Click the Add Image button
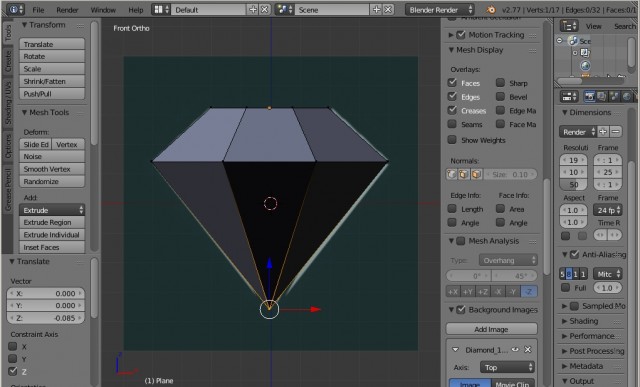This screenshot has height=387, width=640. pos(491,329)
